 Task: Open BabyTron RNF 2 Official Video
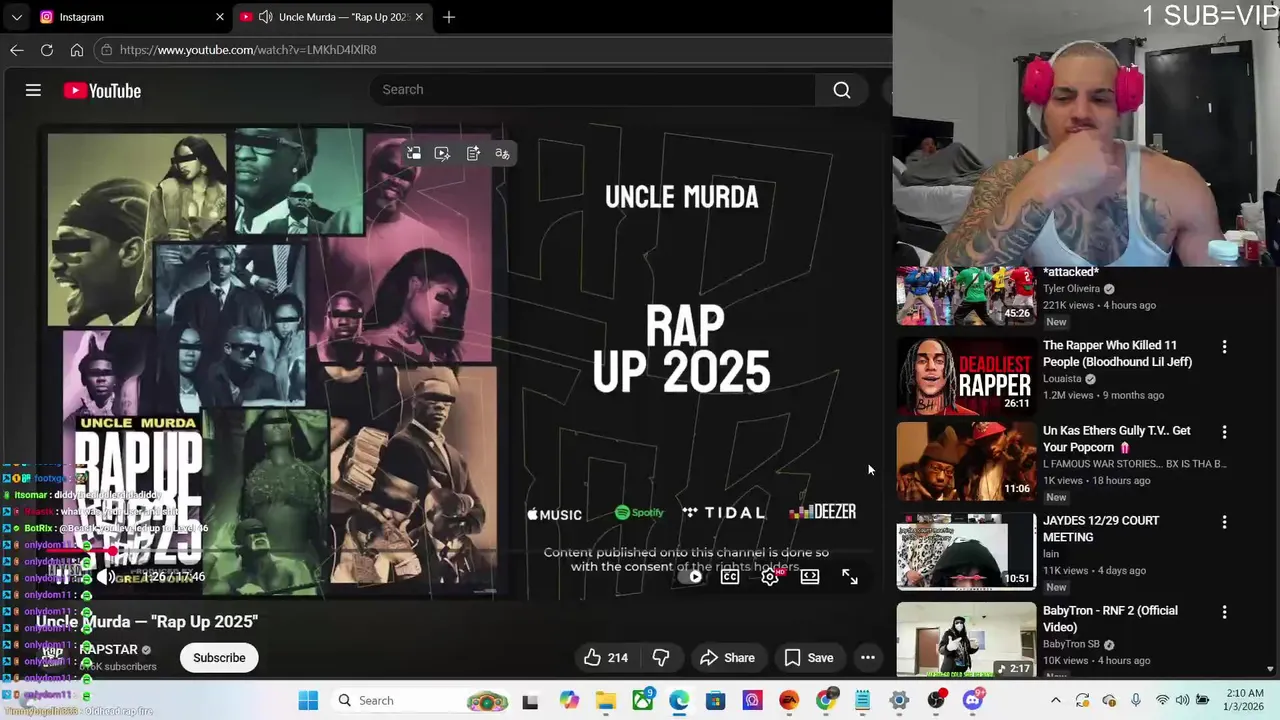1110,619
